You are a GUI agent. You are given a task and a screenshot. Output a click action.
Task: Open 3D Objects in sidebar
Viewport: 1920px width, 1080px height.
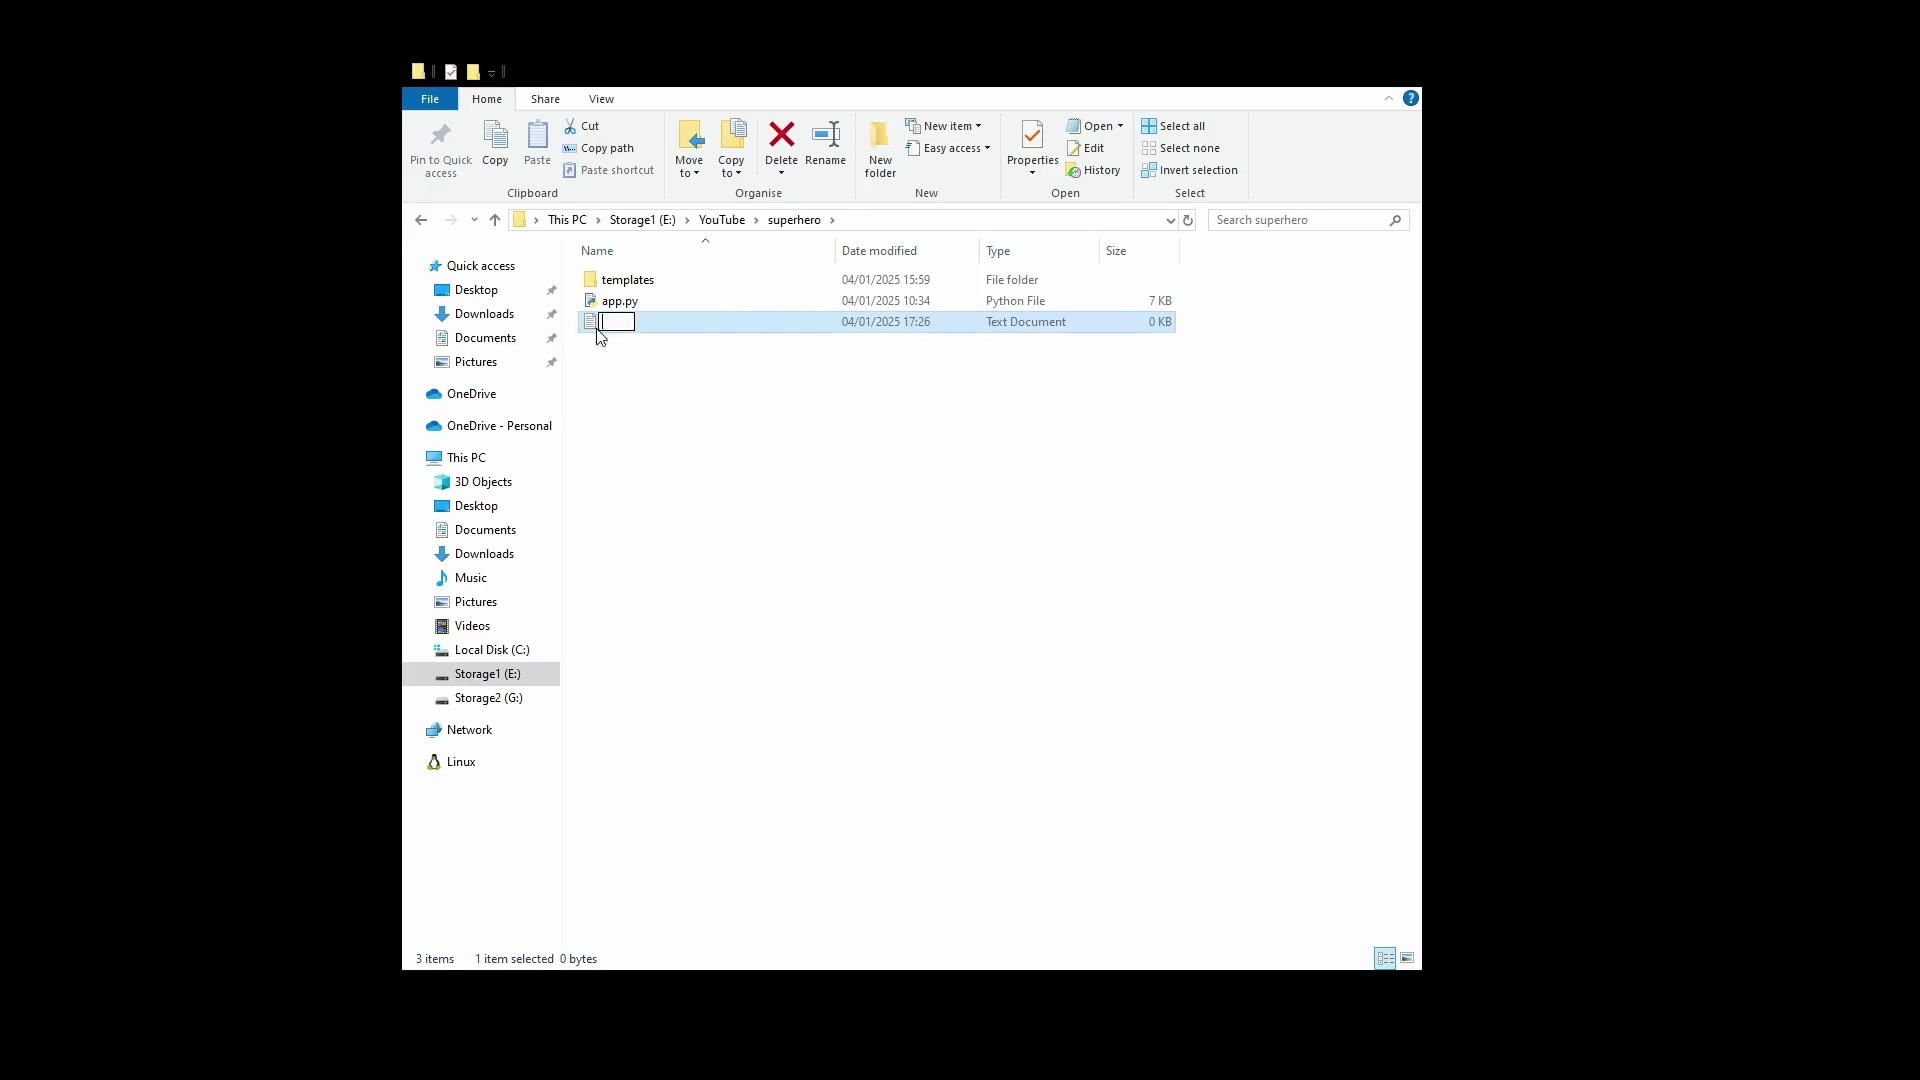pos(483,482)
